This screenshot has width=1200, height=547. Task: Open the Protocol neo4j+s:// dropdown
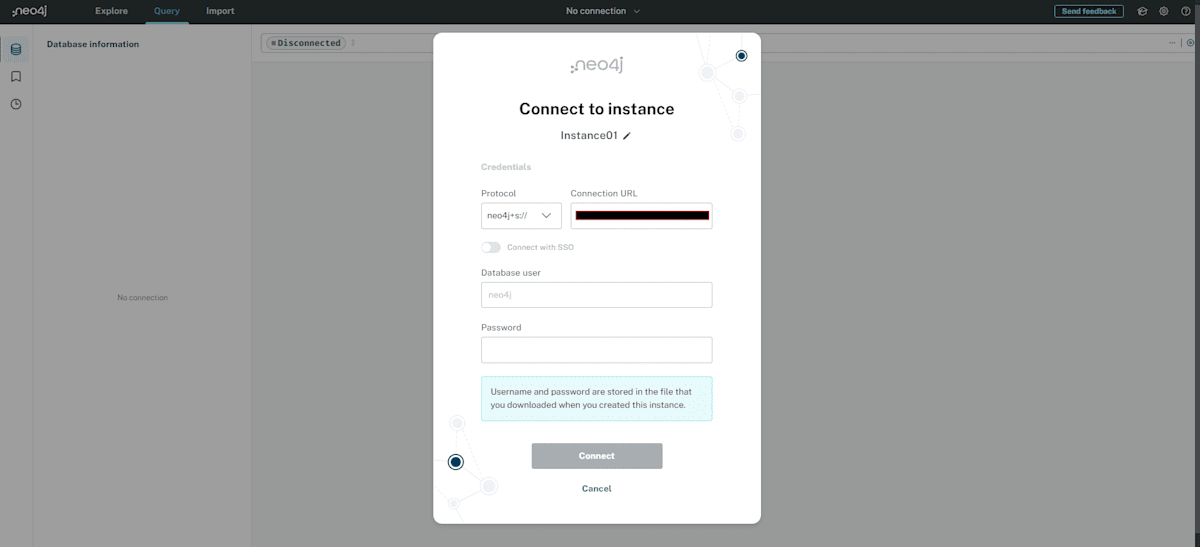point(521,215)
